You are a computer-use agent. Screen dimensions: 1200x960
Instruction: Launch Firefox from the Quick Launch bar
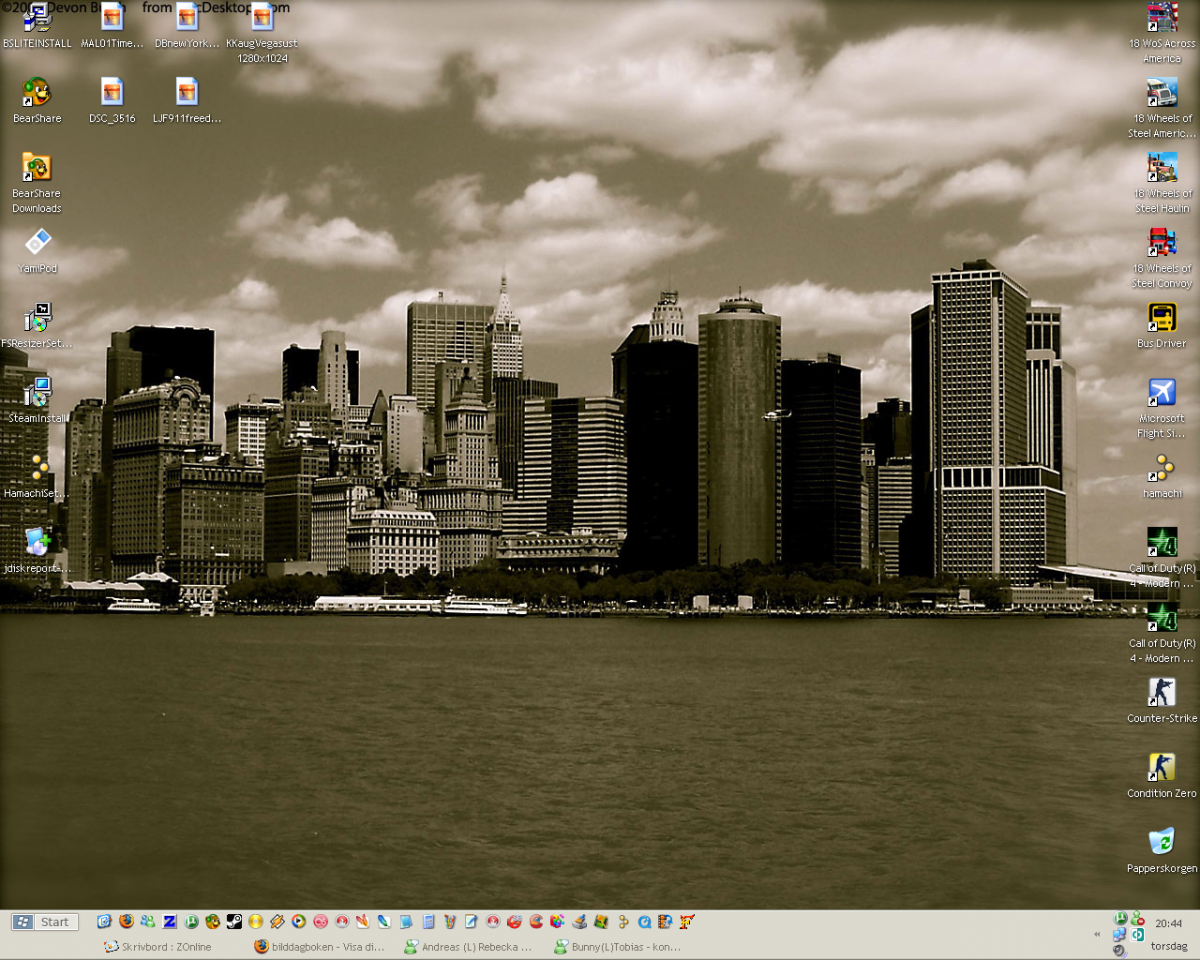(x=126, y=922)
